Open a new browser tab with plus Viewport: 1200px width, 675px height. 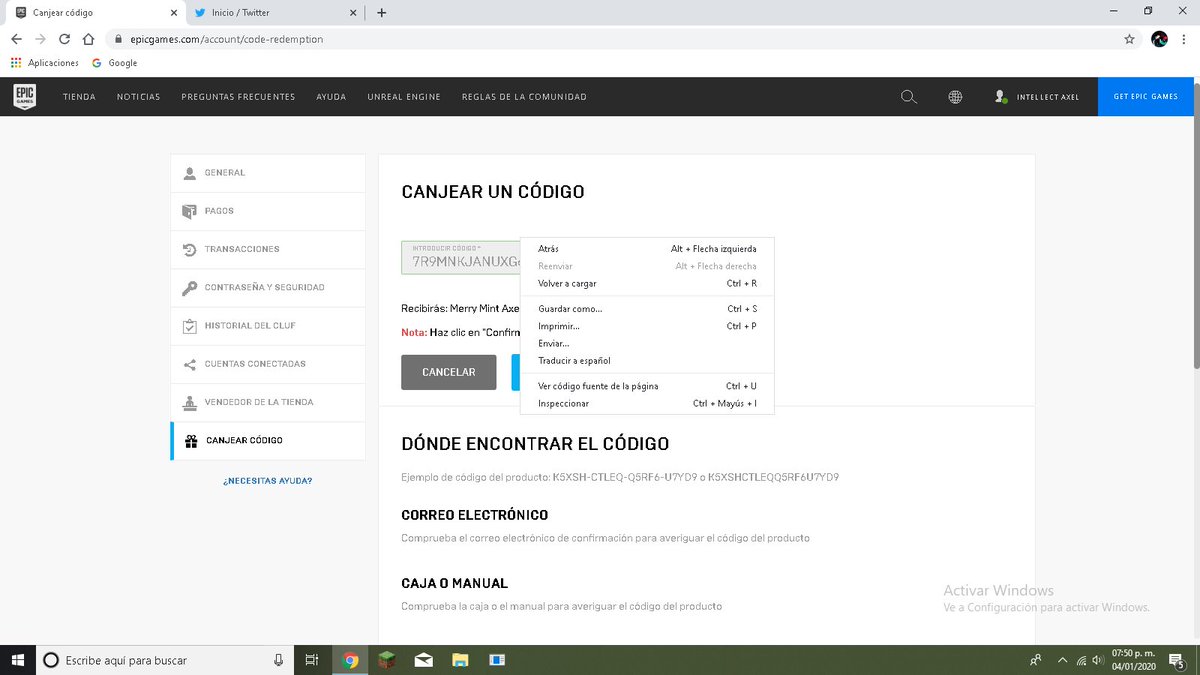381,13
